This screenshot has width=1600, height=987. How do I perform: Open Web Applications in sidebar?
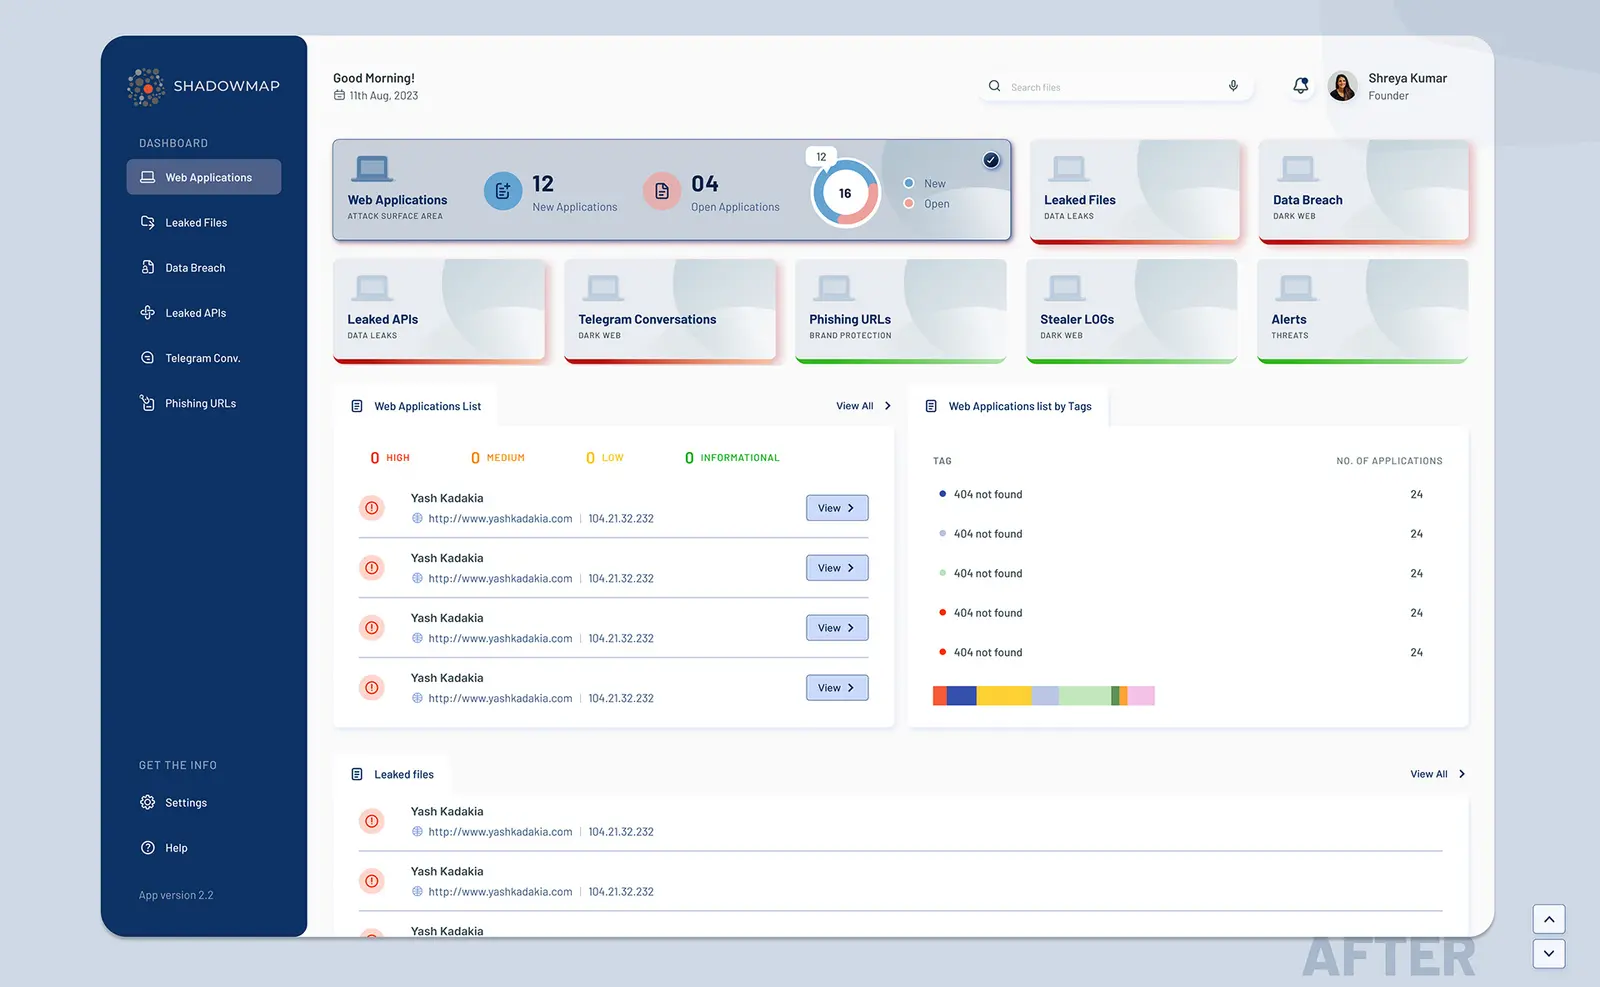coord(204,177)
